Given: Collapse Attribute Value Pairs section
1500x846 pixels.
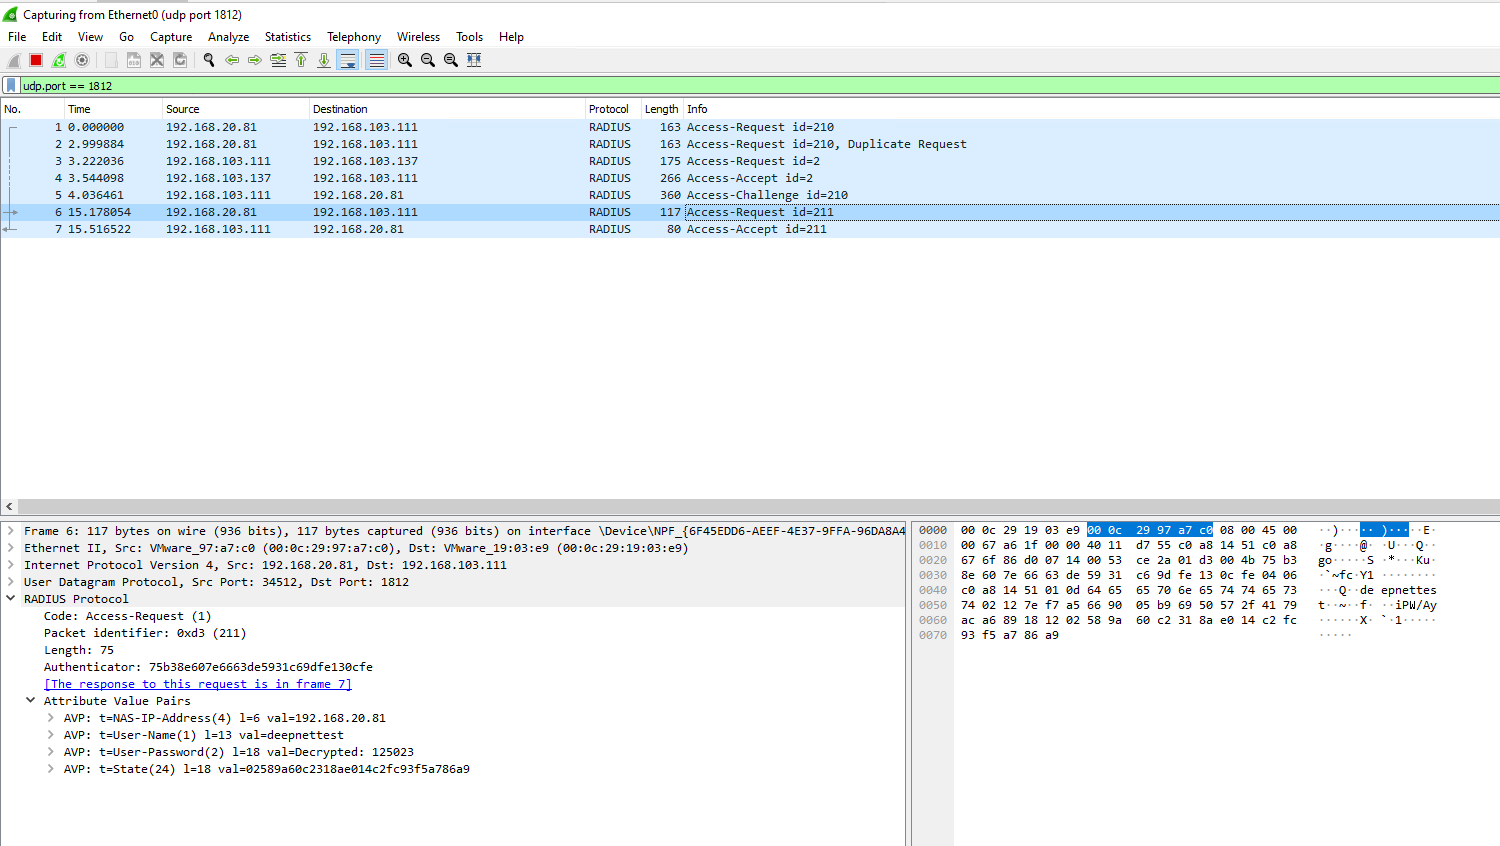Looking at the screenshot, I should click(30, 701).
